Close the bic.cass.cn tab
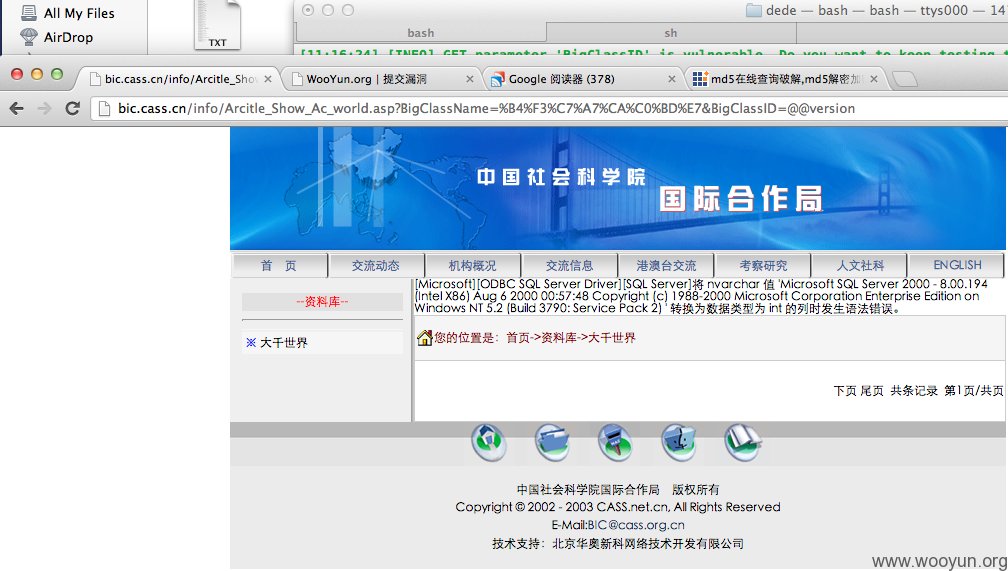Viewport: 1008px width, 571px height. (x=268, y=79)
